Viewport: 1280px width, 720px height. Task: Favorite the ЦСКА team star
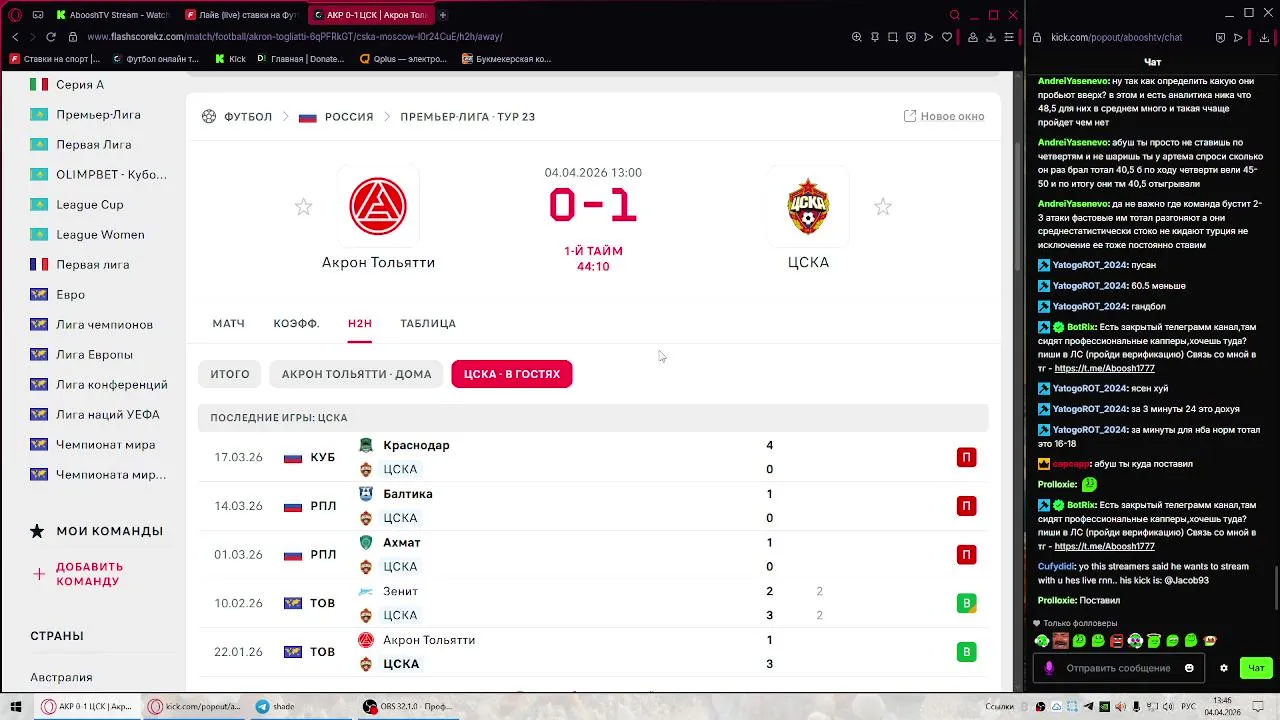[882, 207]
